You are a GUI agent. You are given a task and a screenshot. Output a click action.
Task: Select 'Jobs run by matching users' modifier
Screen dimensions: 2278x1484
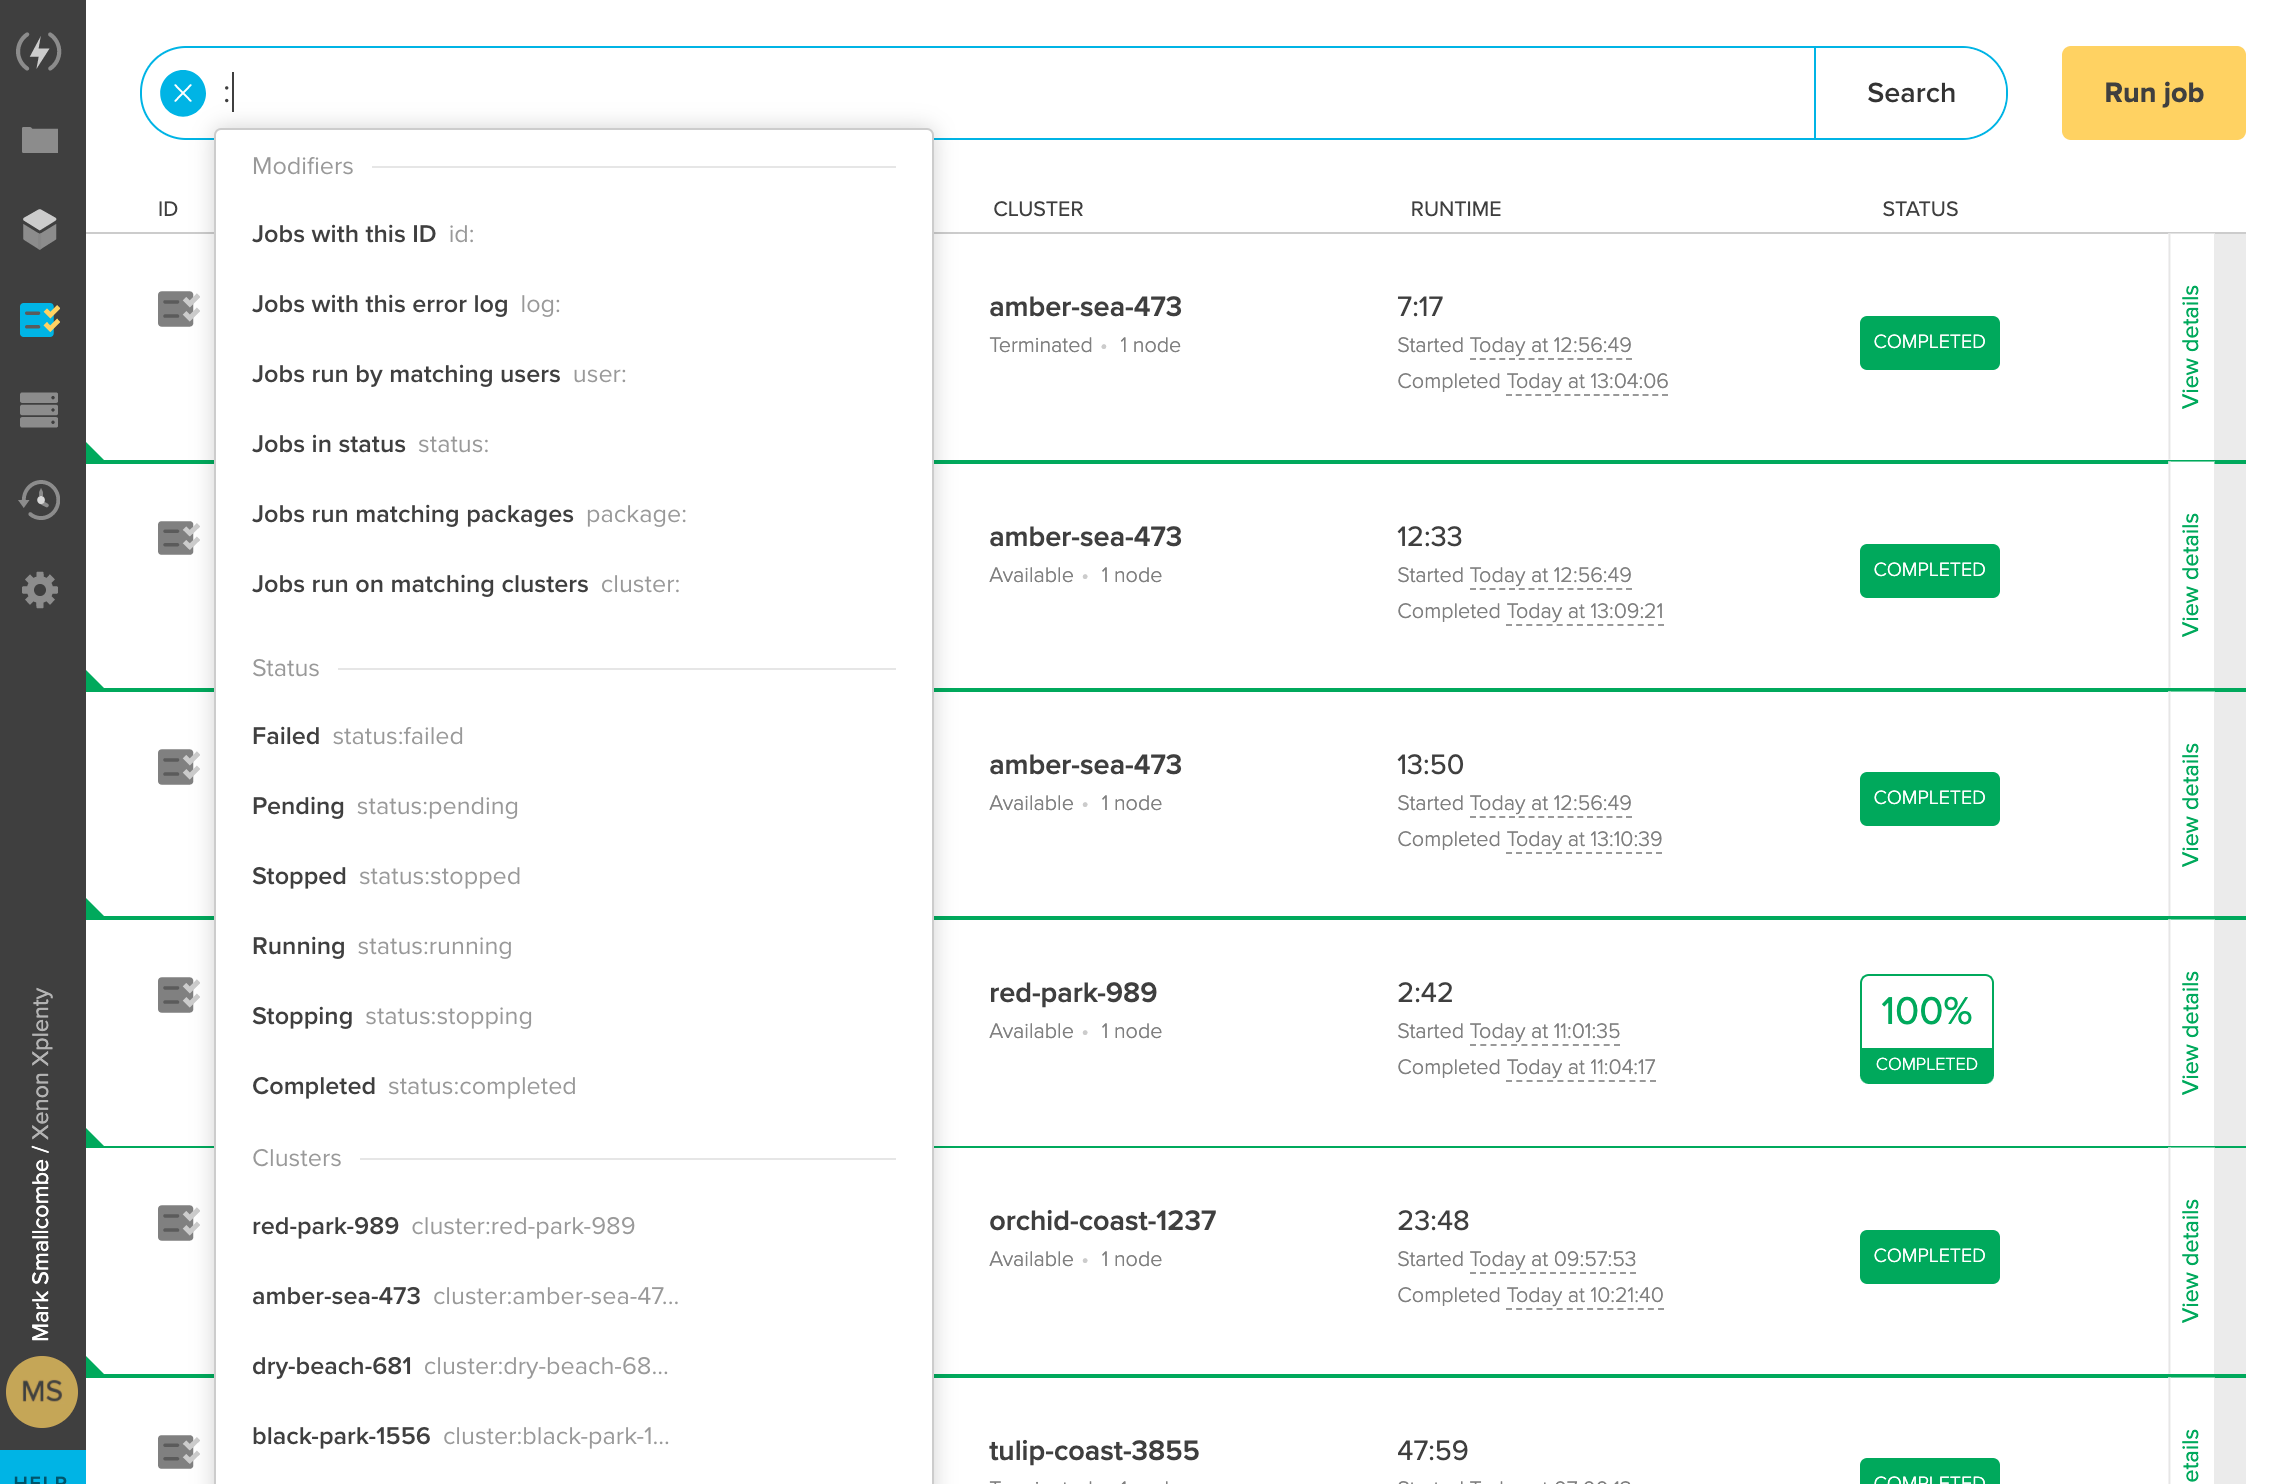coord(574,374)
